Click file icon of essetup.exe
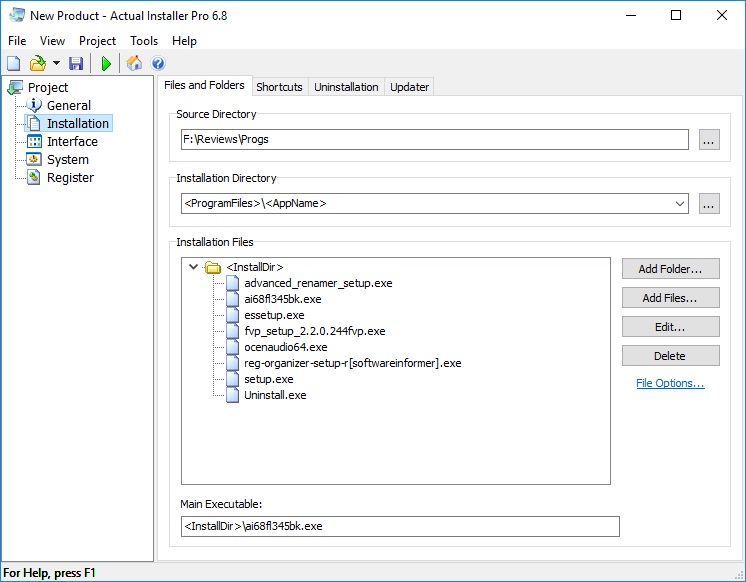This screenshot has width=746, height=582. [233, 315]
